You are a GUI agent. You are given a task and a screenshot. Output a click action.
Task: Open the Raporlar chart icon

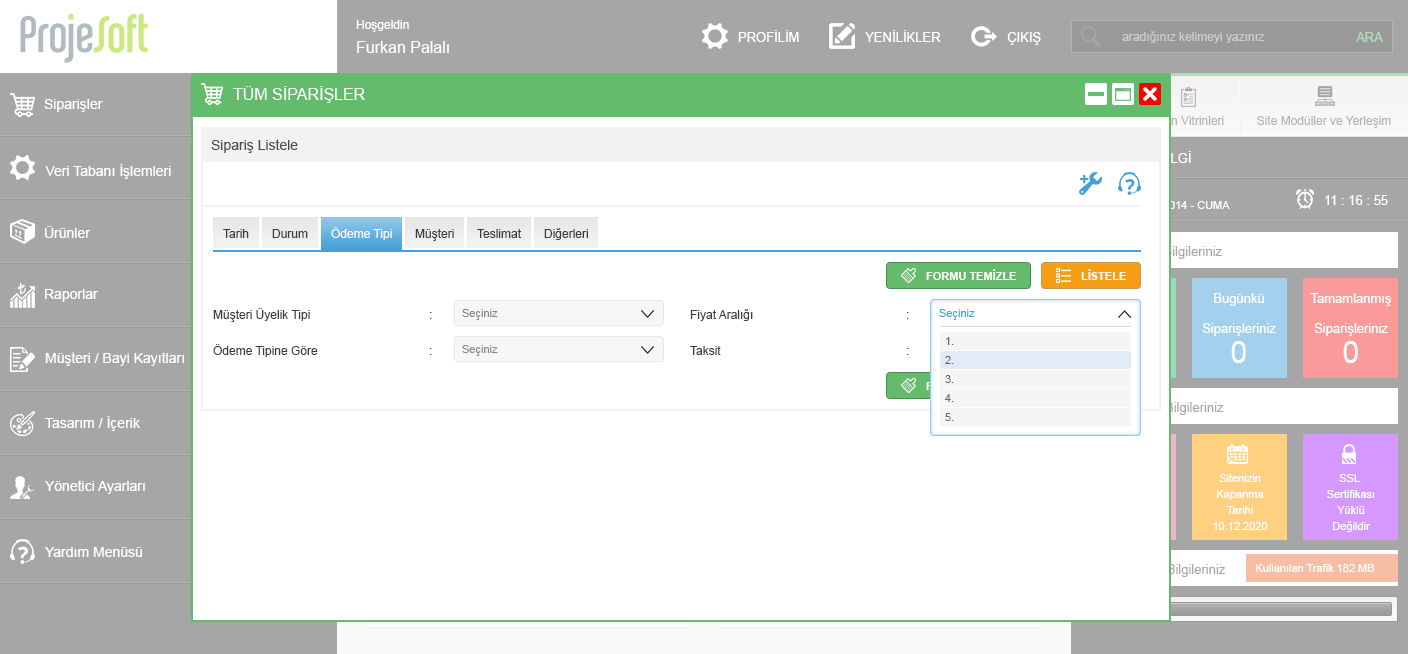click(22, 295)
